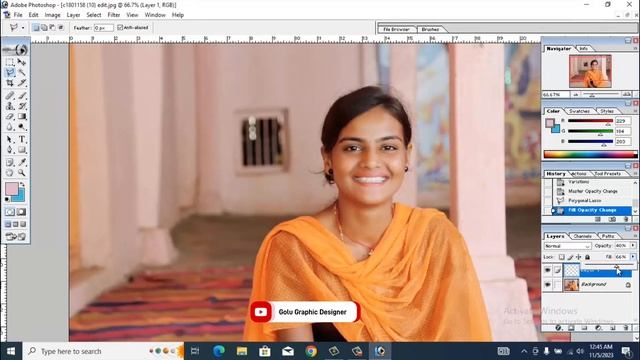Open the File Browser tab
Image resolution: width=640 pixels, height=360 pixels.
pos(396,29)
